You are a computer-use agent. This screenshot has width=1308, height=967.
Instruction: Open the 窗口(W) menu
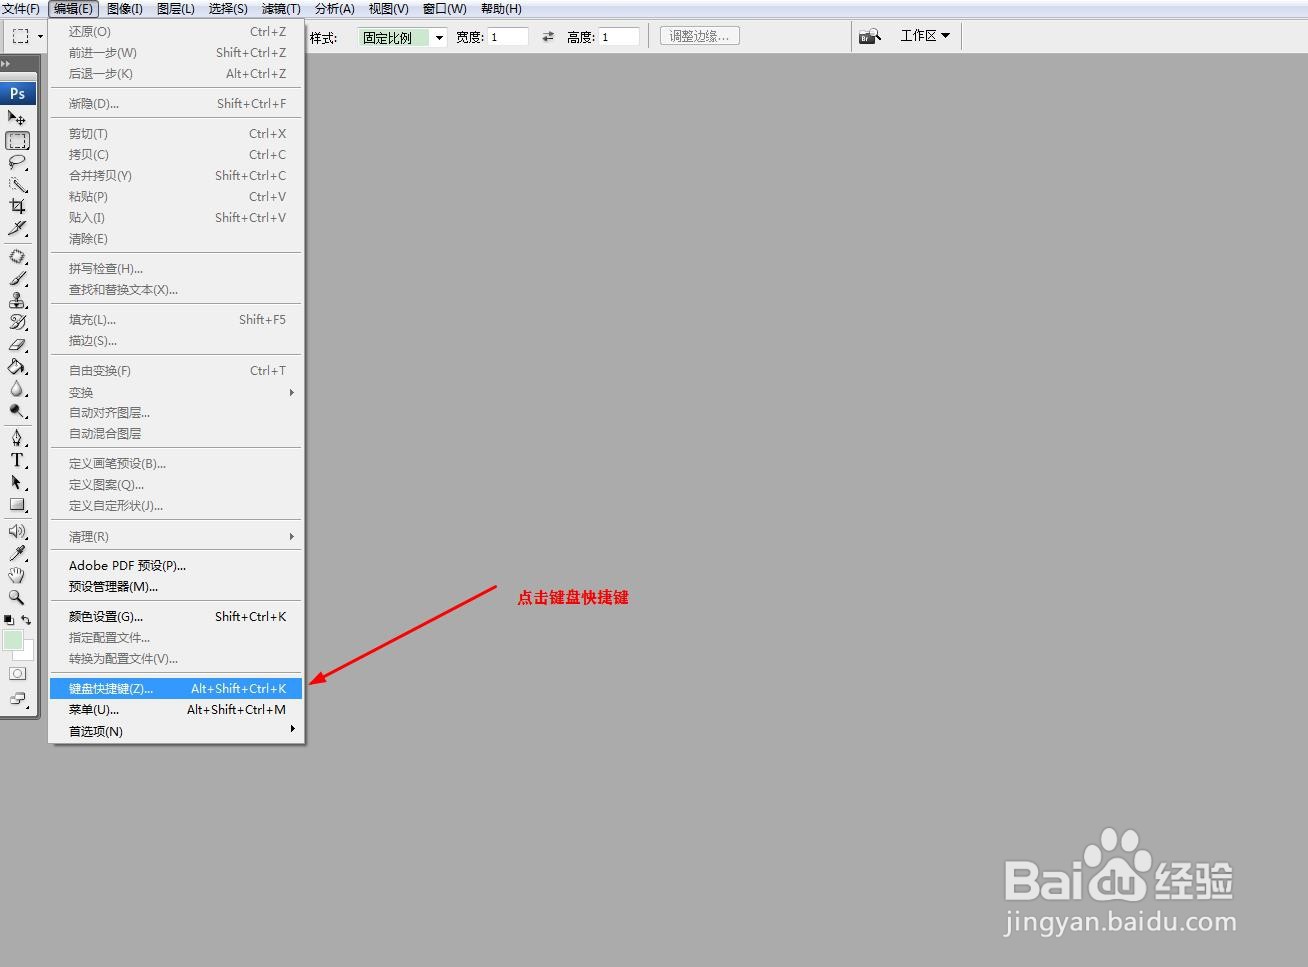(444, 8)
